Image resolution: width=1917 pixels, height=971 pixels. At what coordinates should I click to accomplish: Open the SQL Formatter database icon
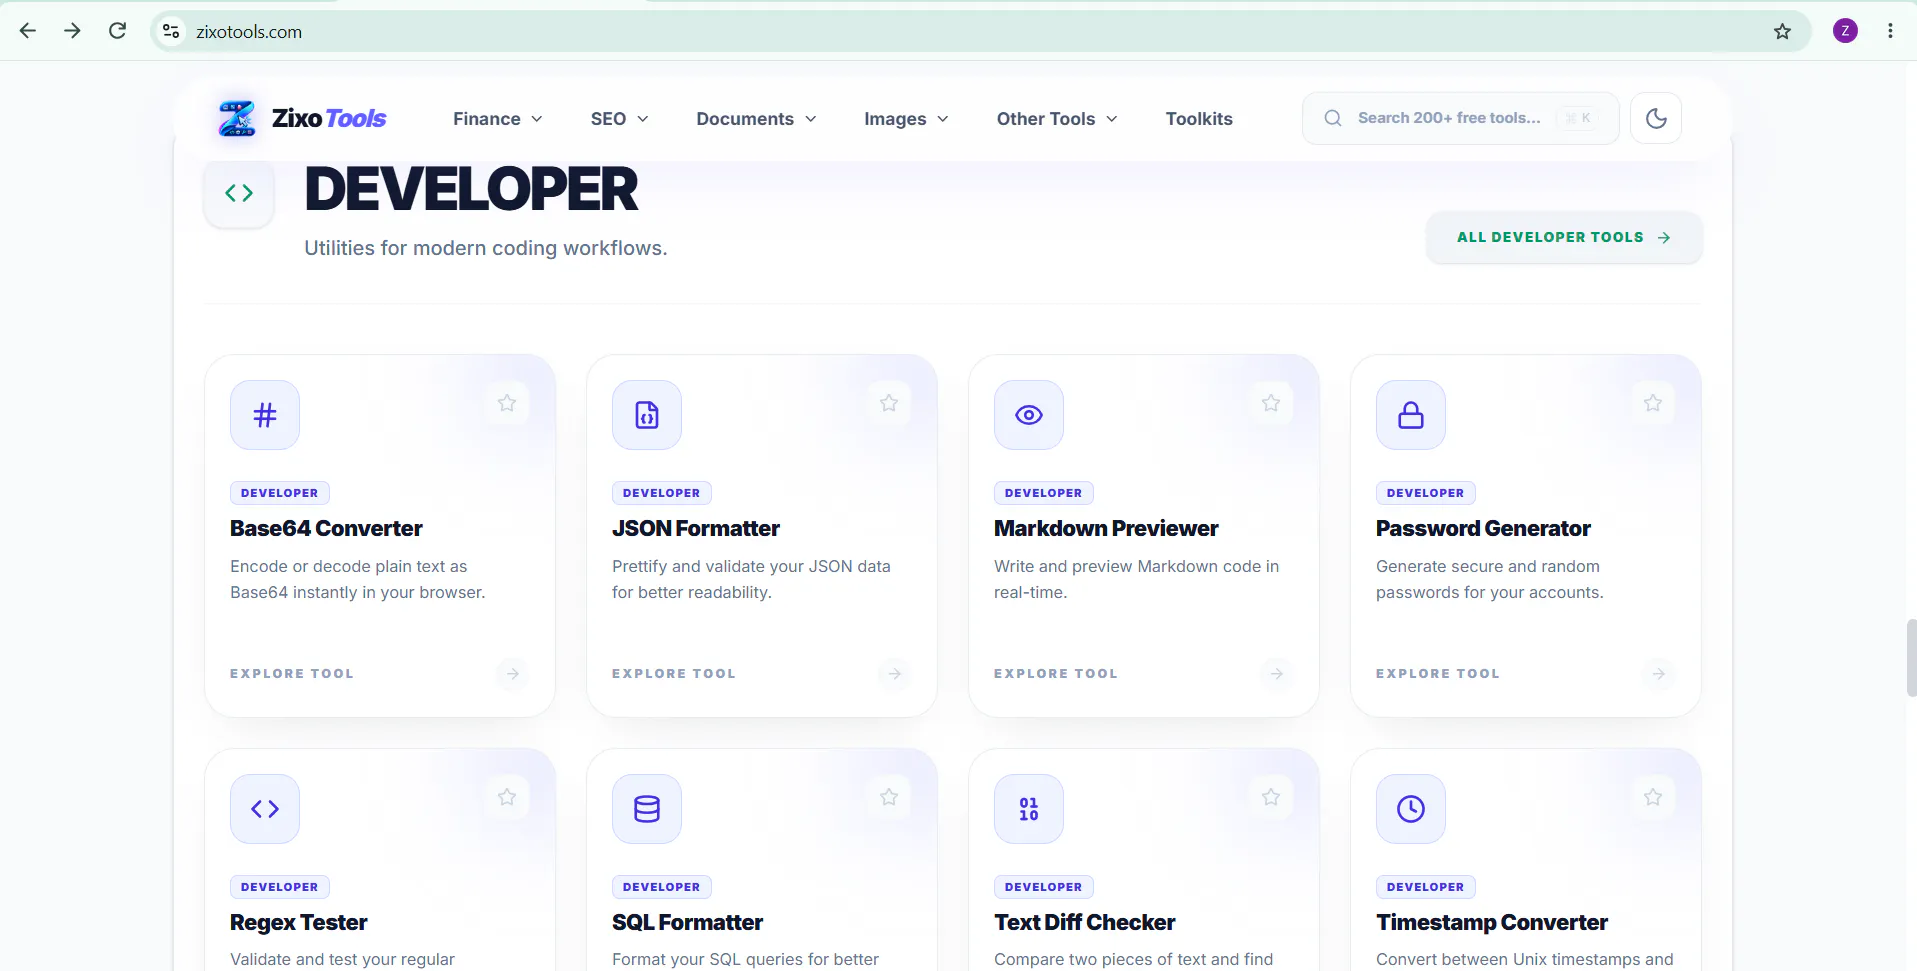[647, 809]
